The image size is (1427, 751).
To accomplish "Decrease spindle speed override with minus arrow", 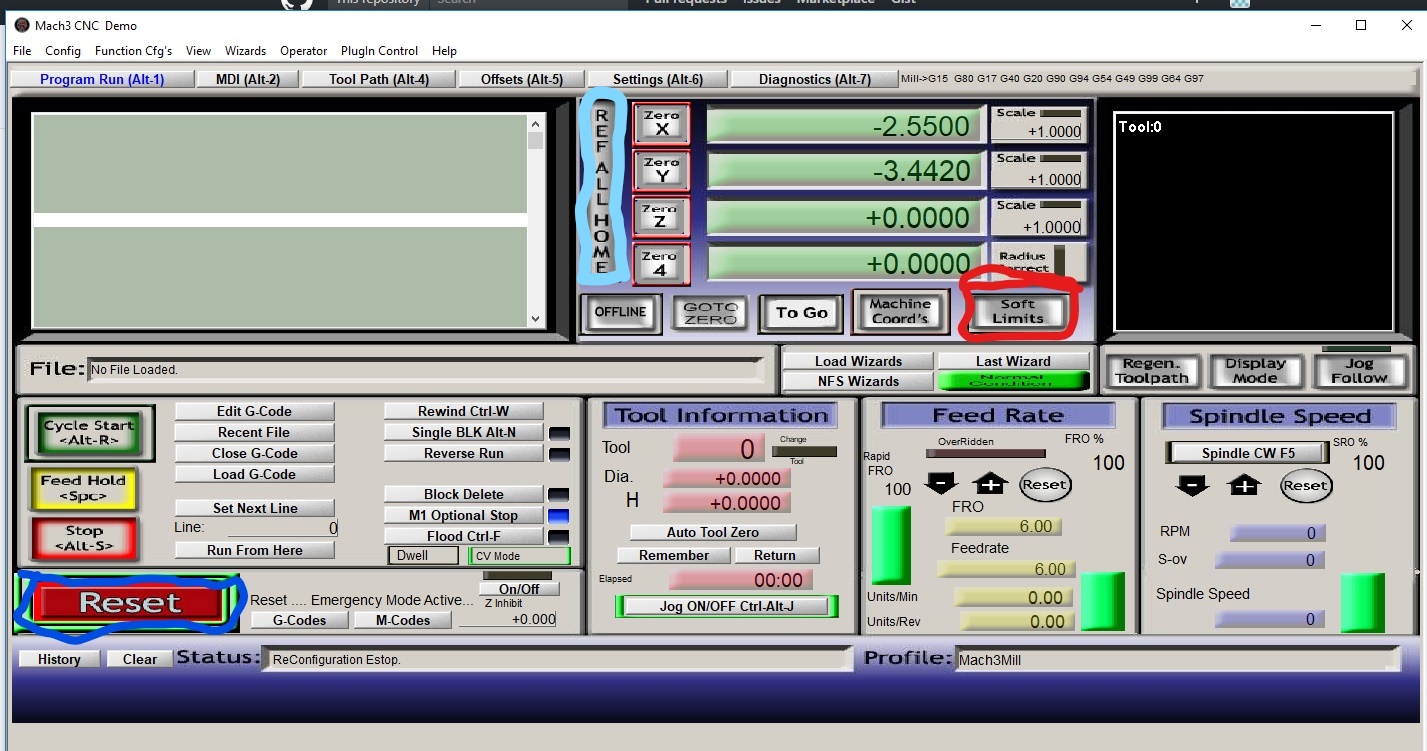I will pyautogui.click(x=1193, y=486).
